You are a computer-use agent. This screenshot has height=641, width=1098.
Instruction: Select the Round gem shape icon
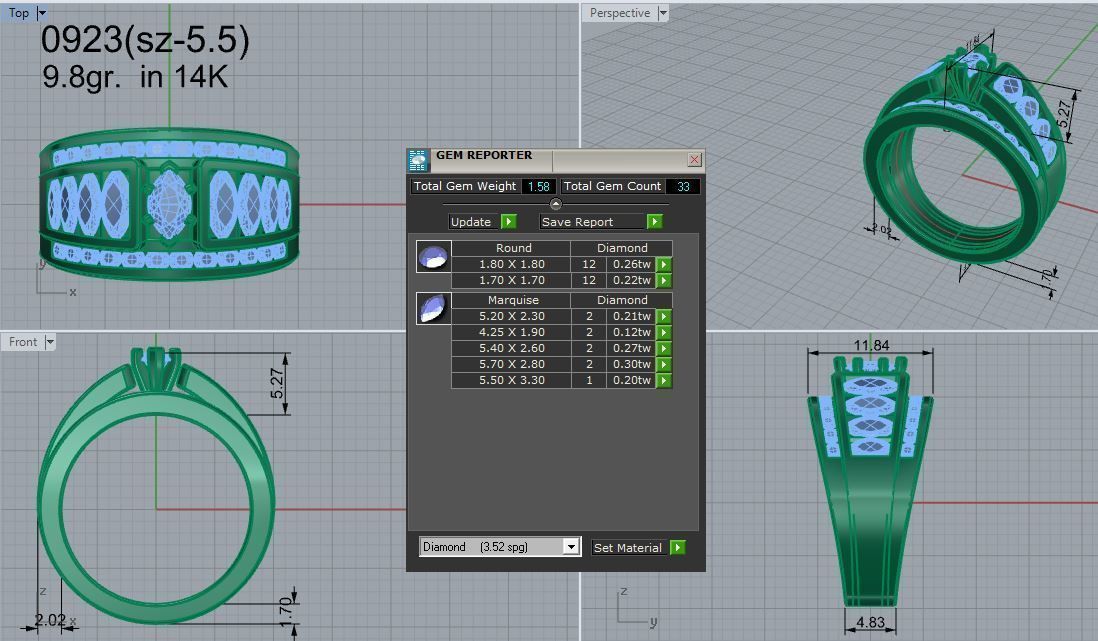pyautogui.click(x=433, y=256)
